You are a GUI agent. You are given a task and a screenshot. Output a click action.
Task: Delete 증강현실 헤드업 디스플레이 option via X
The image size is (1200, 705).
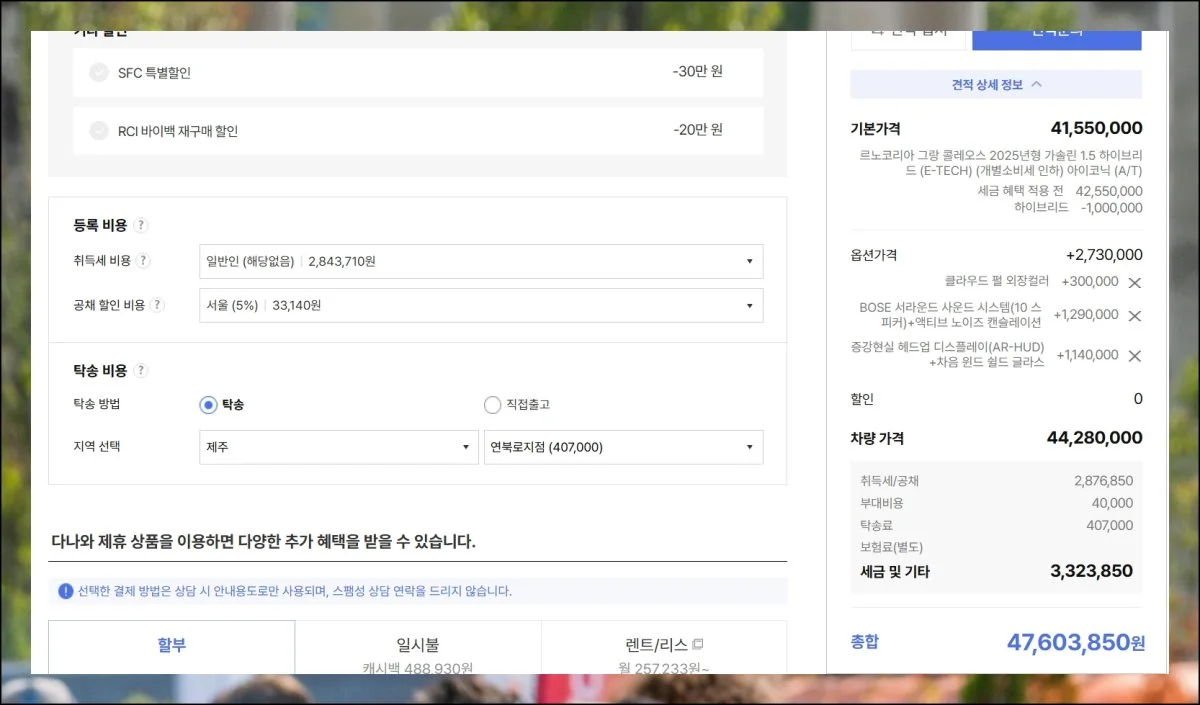tap(1134, 356)
